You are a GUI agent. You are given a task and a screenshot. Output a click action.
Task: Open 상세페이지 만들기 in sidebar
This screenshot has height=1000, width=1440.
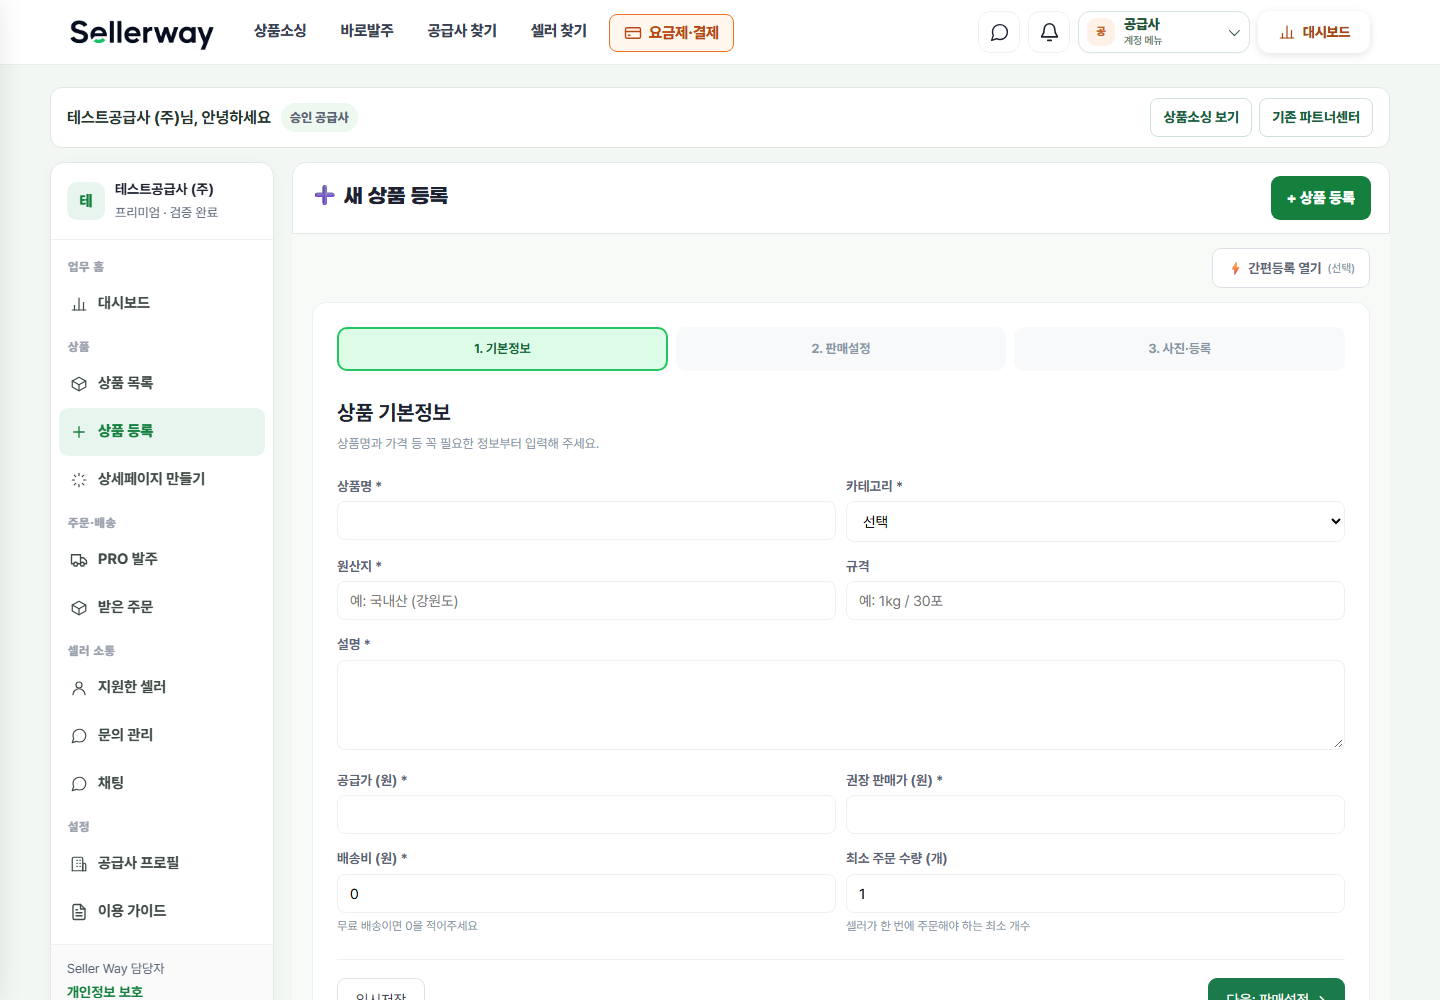click(162, 479)
